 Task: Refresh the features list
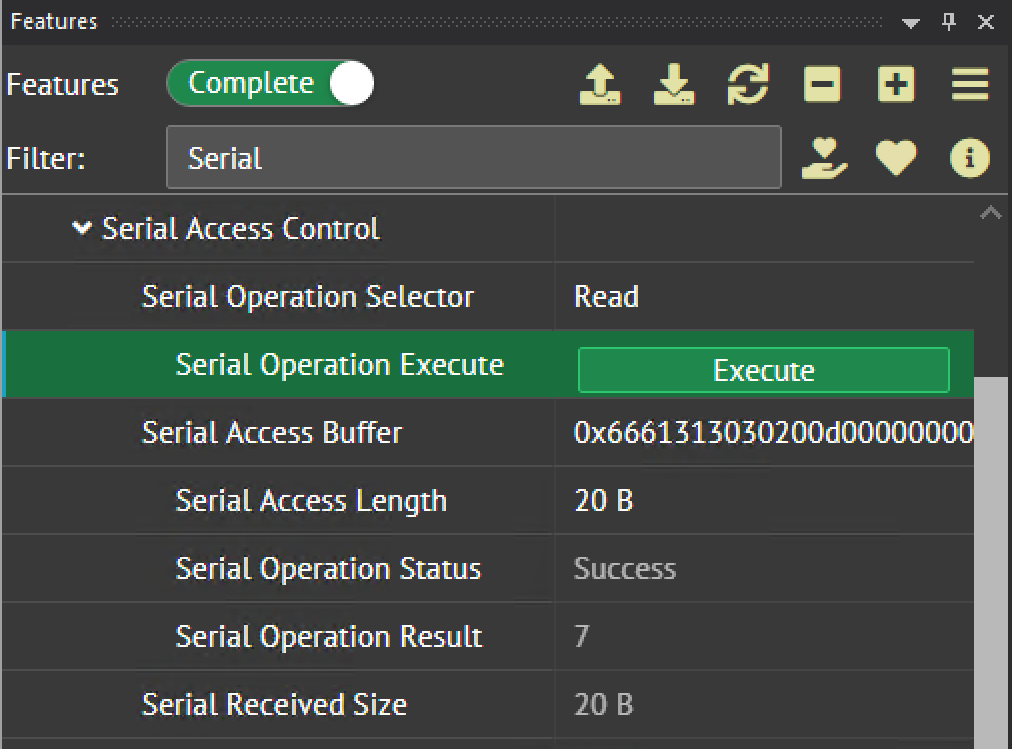(x=748, y=85)
